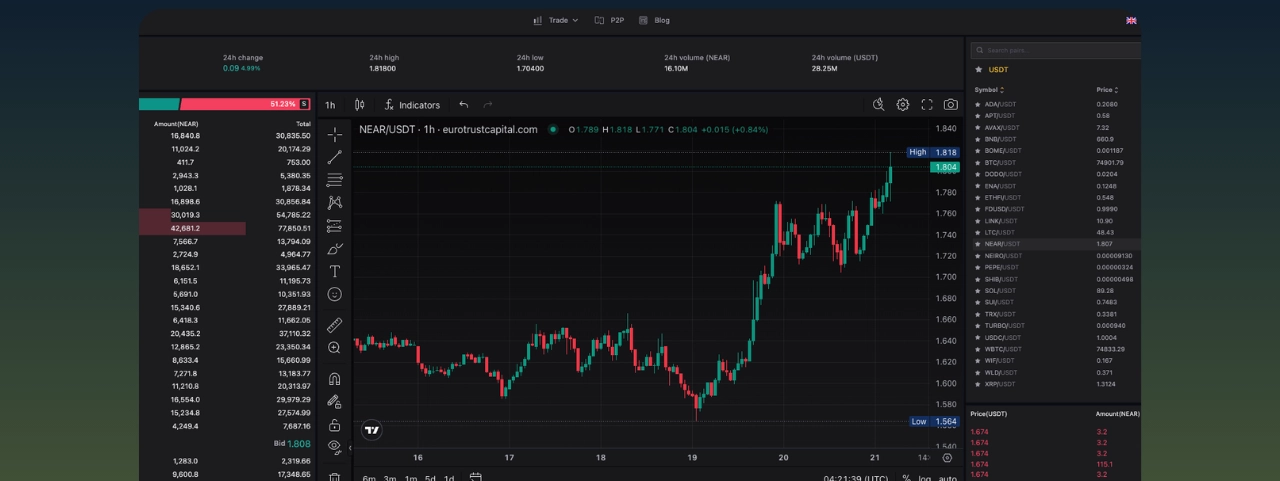Screen dimensions: 1280x481
Task: Open the Blog page
Action: pos(655,20)
